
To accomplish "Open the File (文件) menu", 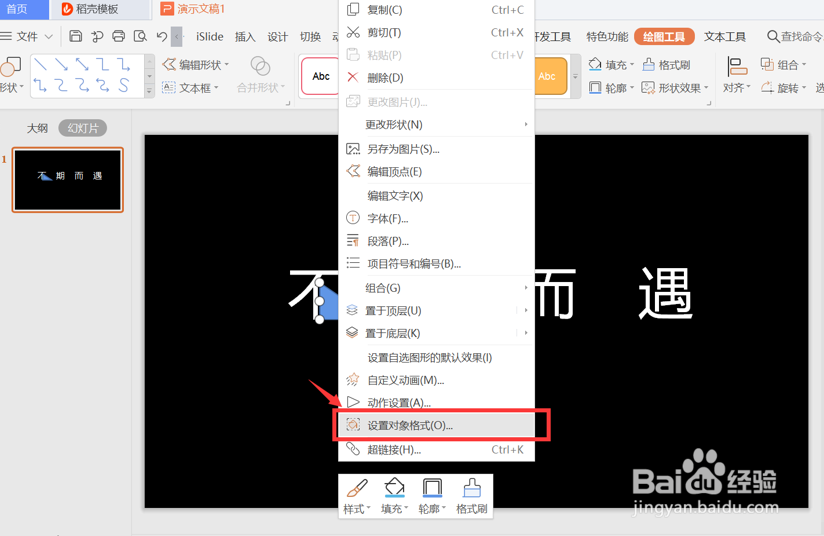I will pos(27,36).
